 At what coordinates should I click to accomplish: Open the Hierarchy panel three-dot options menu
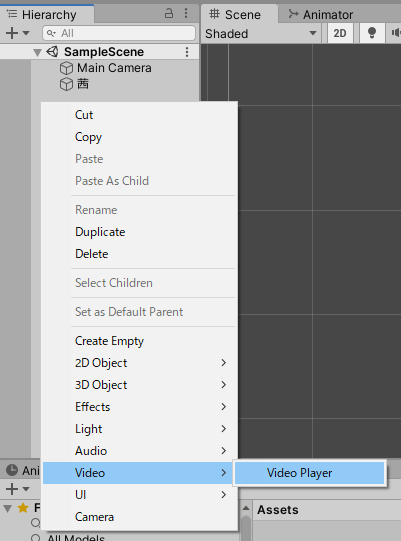186,13
